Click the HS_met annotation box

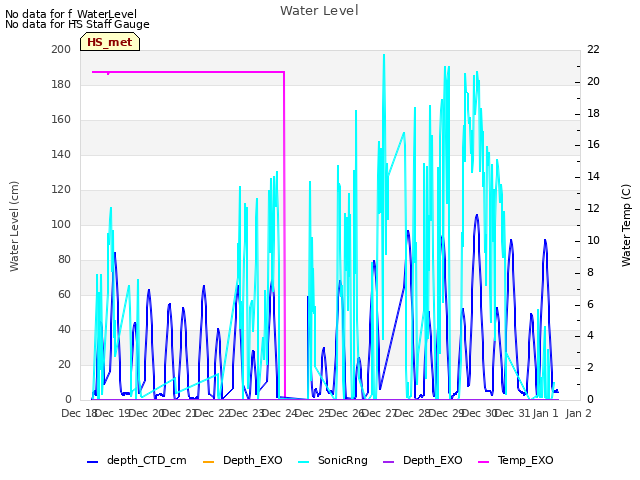click(x=110, y=42)
